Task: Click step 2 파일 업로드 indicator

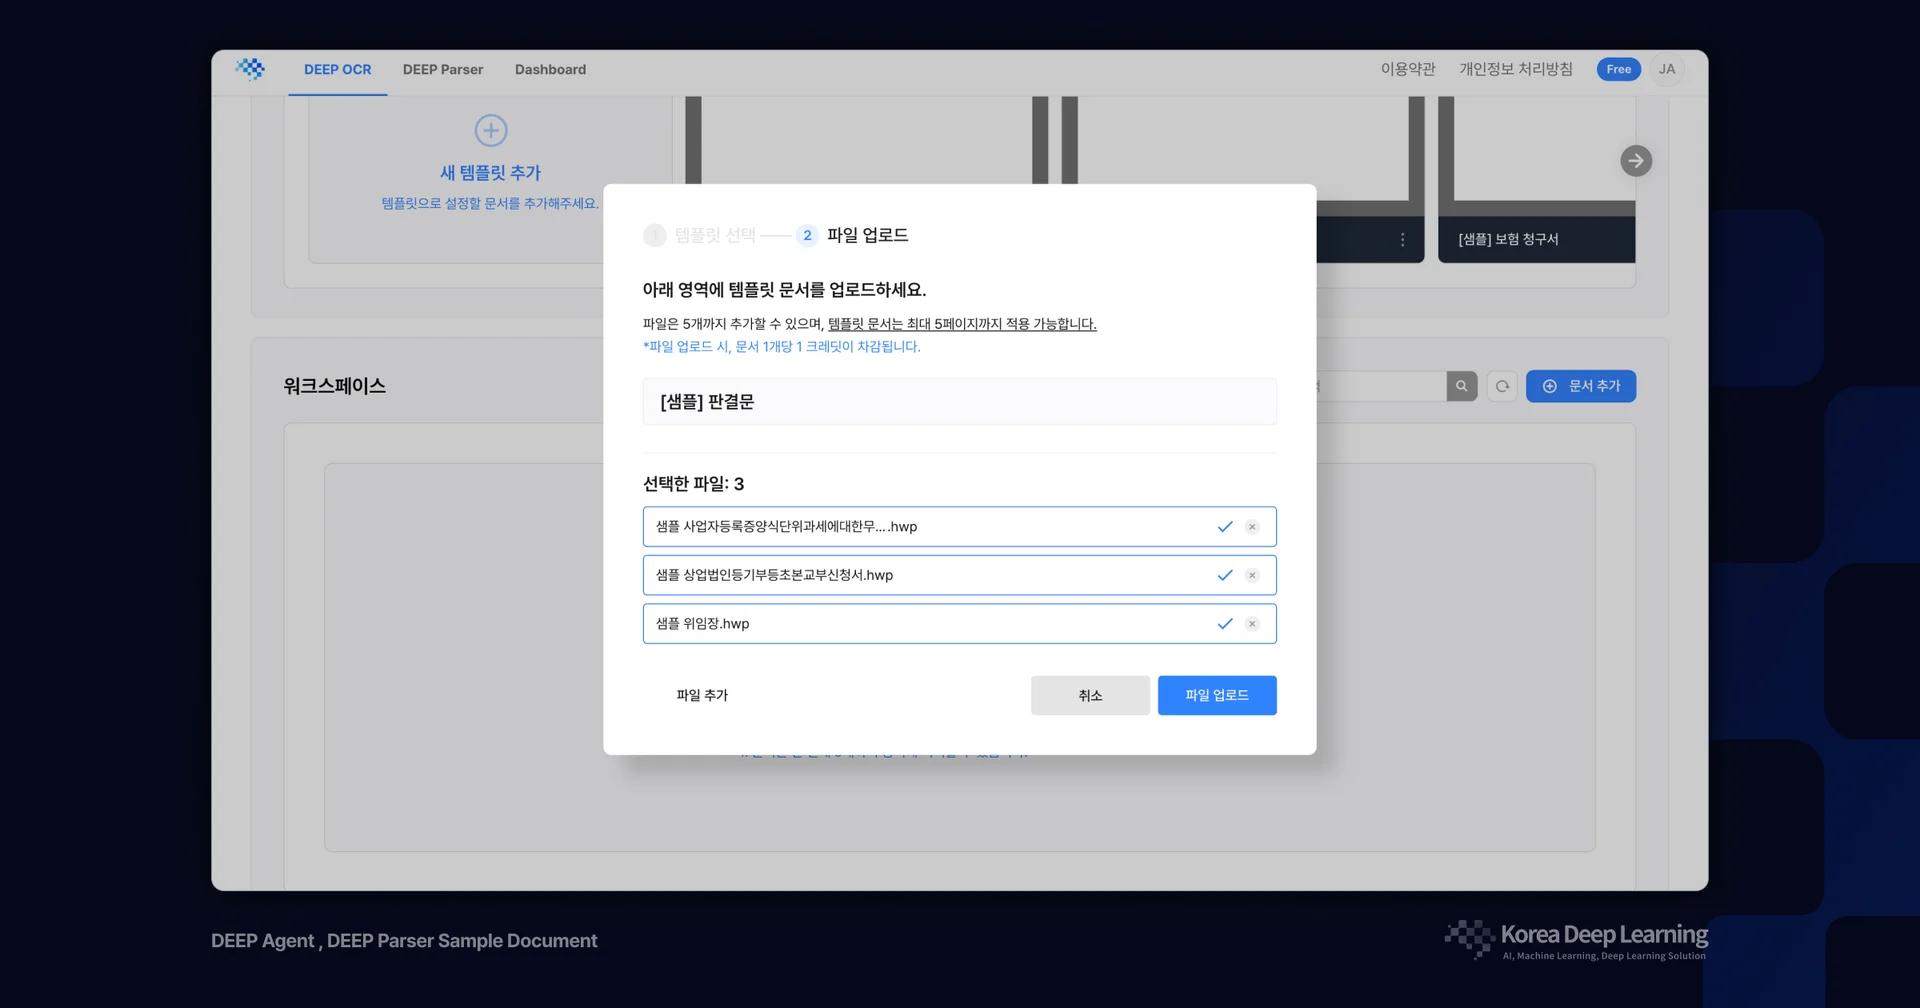Action: (806, 235)
